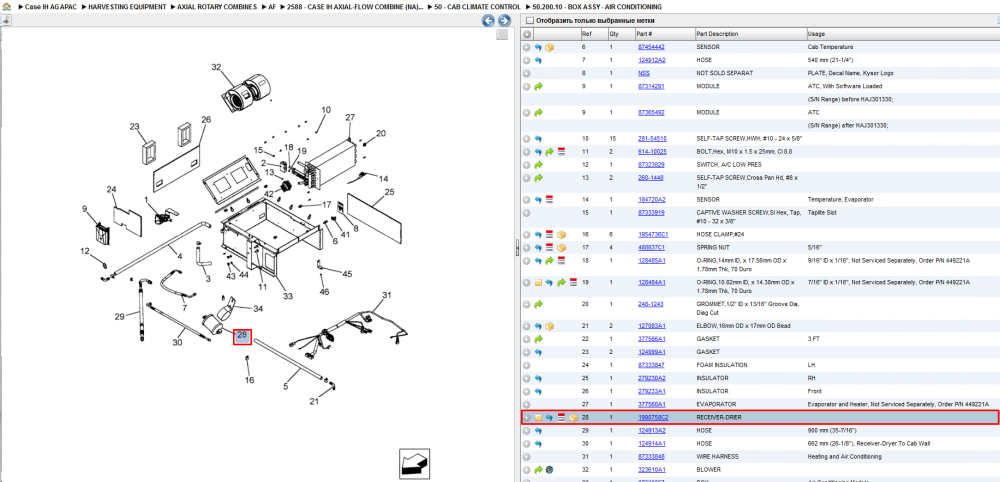Click the green arrow in BLOWER row 32

click(538, 470)
